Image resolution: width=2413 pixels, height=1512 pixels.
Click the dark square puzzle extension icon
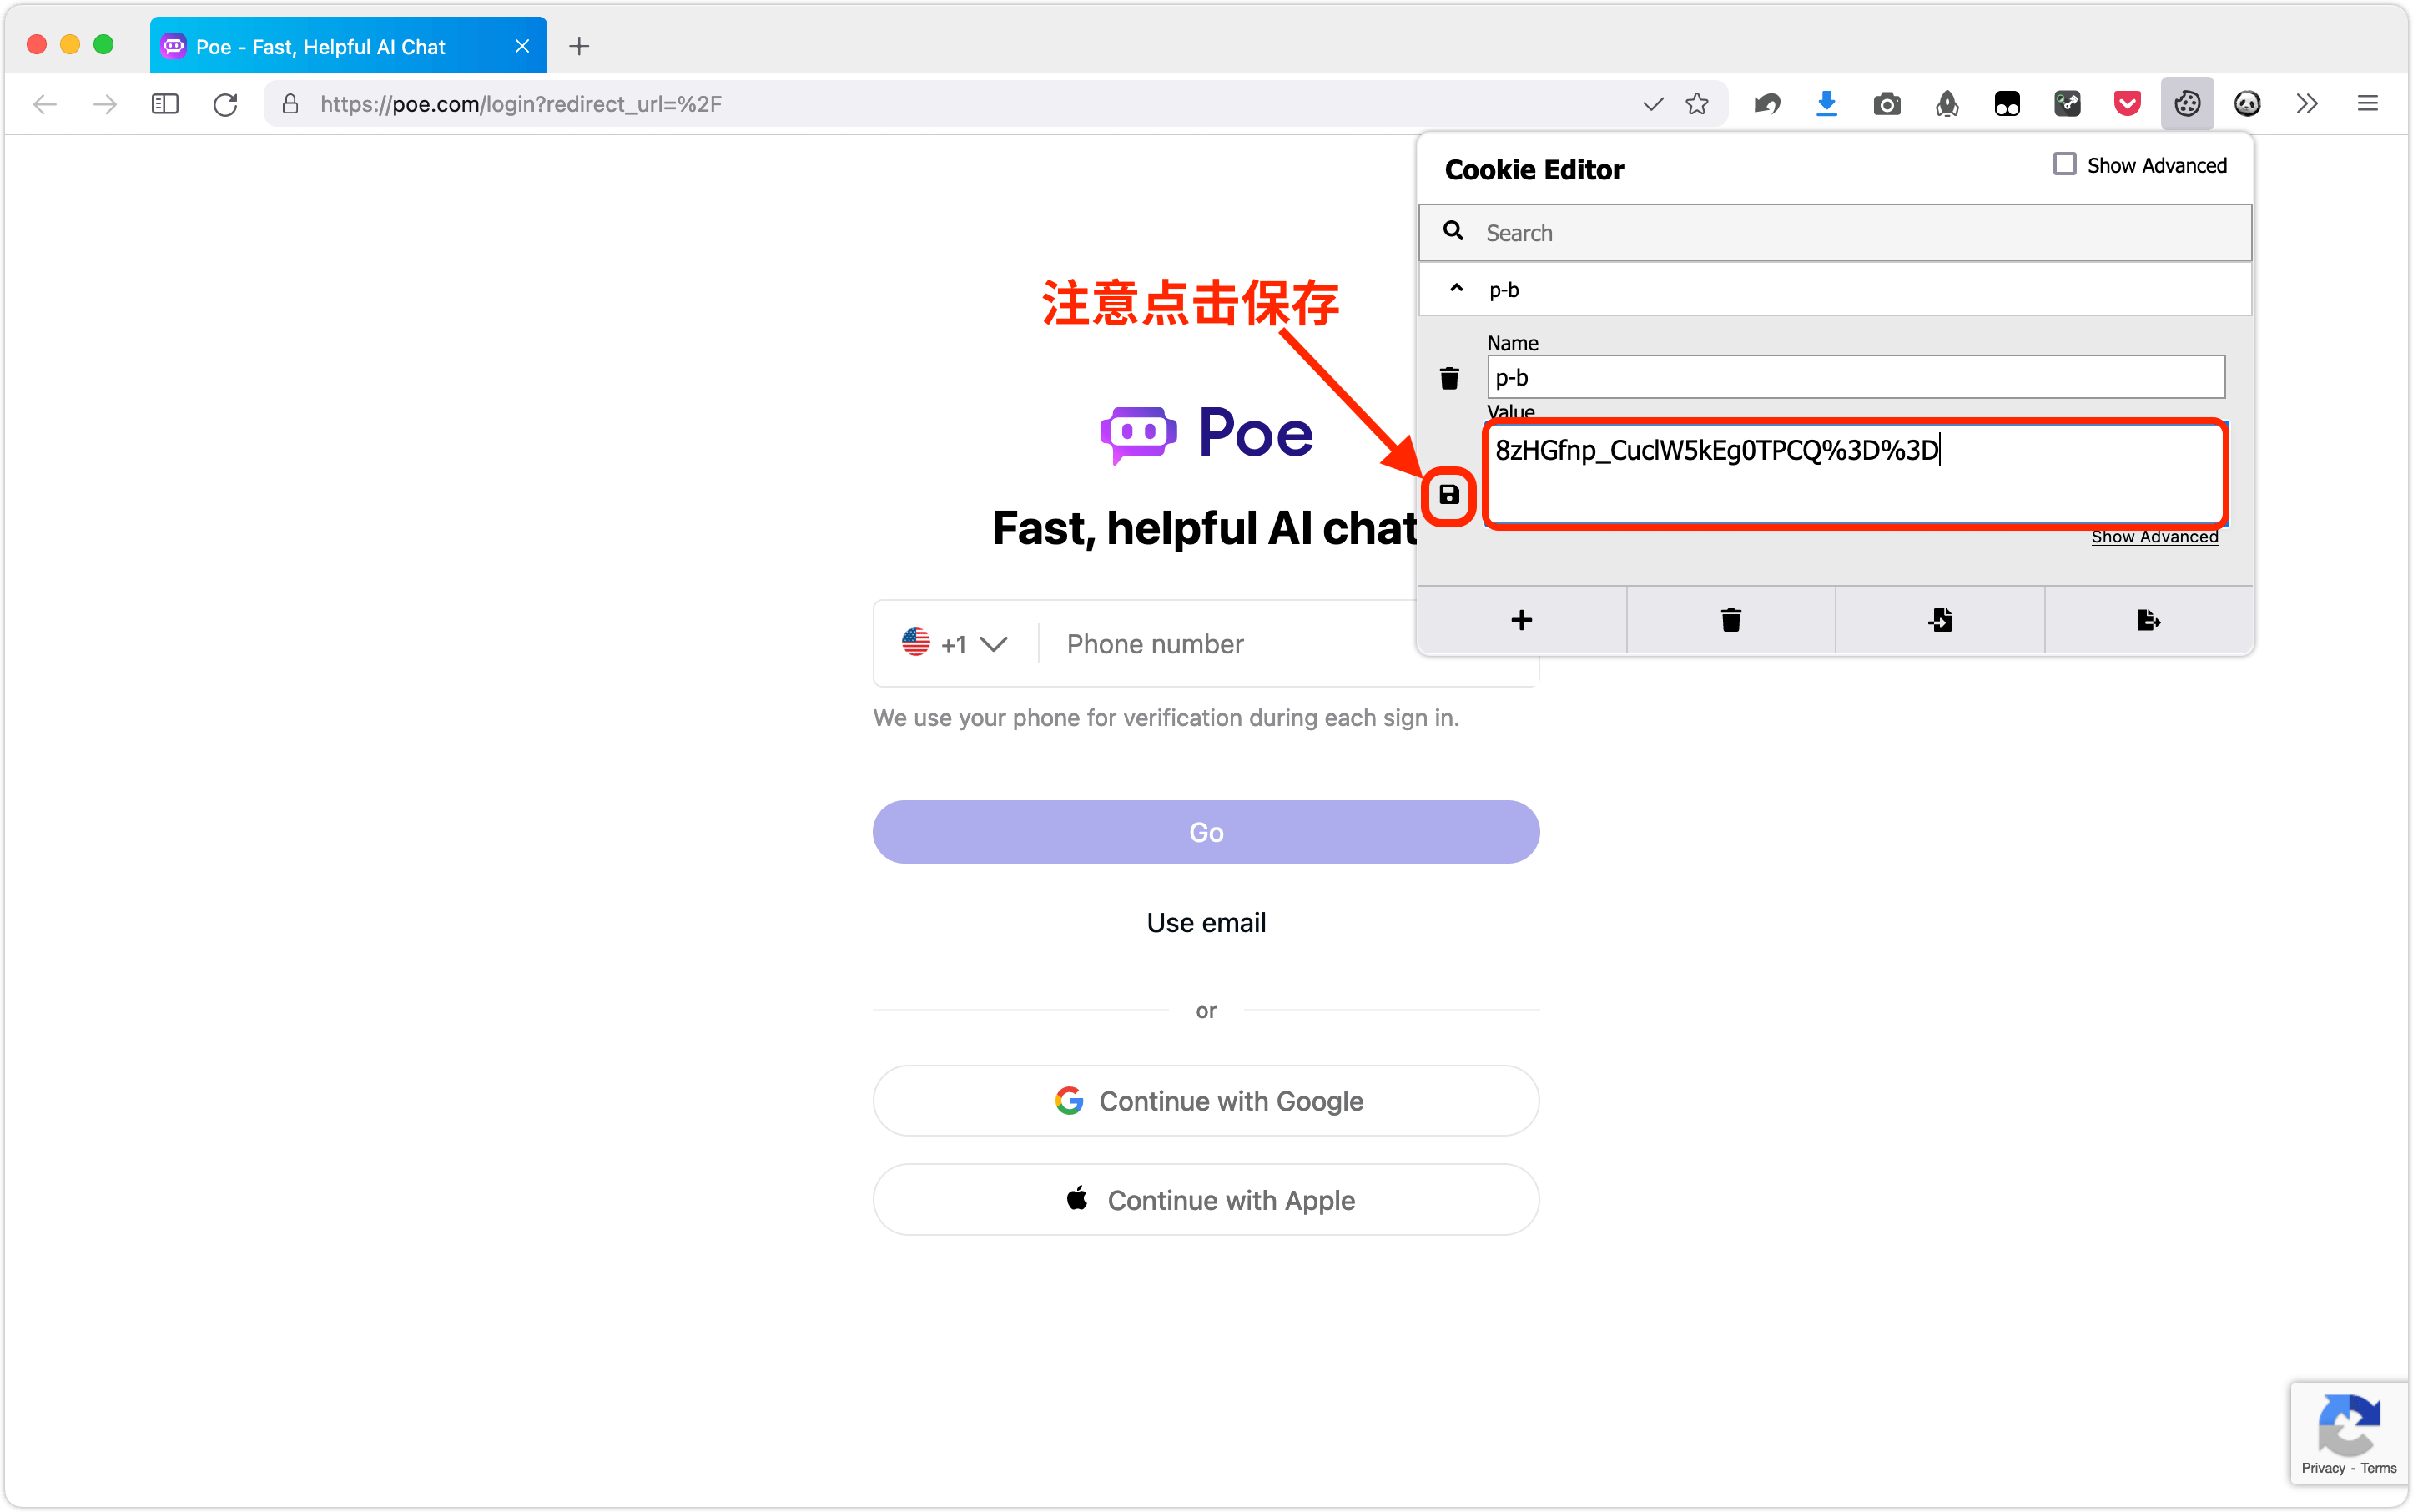point(2067,104)
